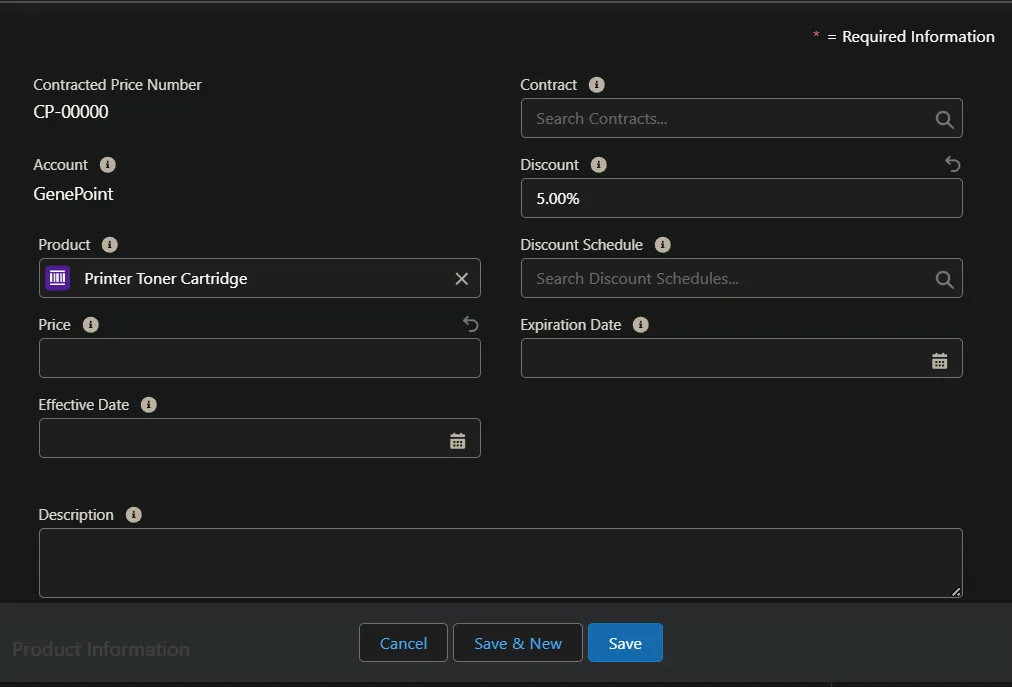1012x687 pixels.
Task: Undo changes to the Price field
Action: 471,324
